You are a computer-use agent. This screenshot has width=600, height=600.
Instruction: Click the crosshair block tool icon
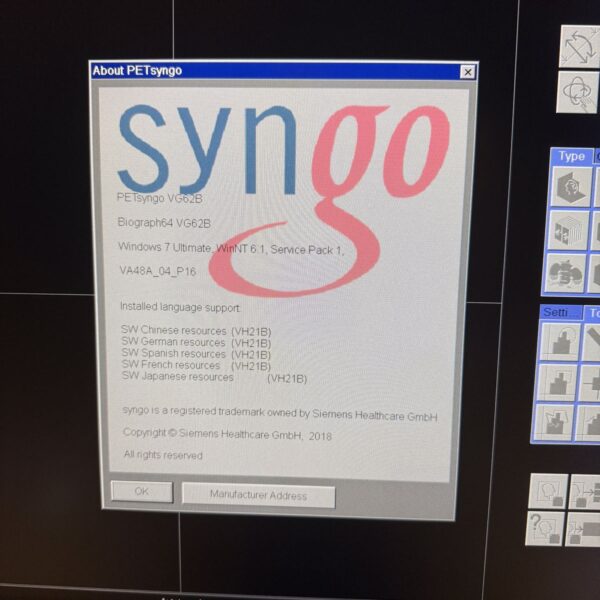(x=590, y=383)
